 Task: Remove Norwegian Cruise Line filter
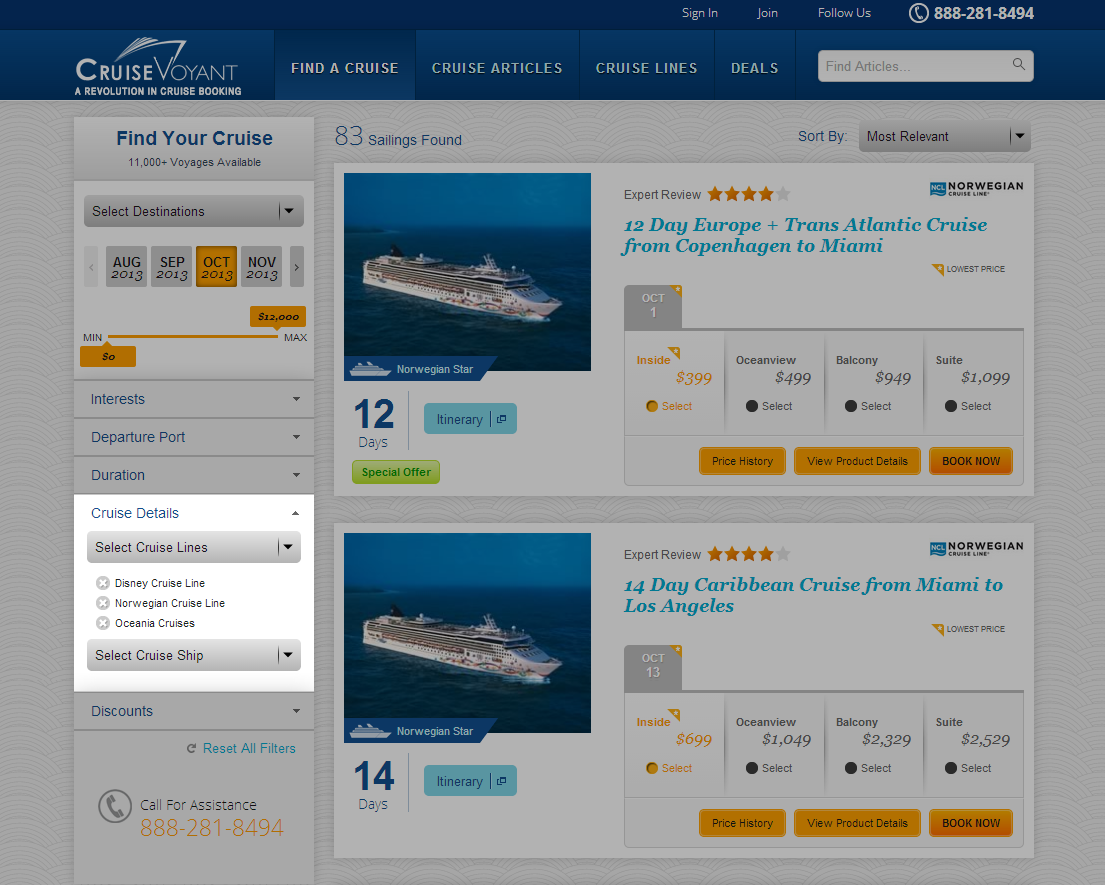click(x=103, y=603)
